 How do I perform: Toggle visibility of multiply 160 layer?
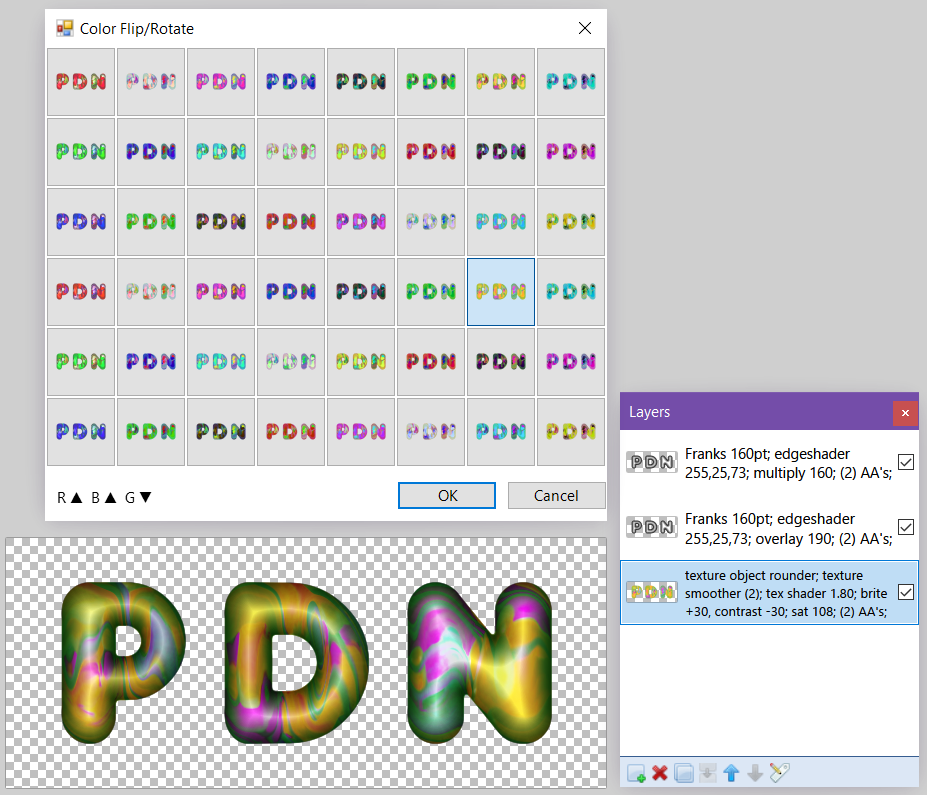[906, 462]
